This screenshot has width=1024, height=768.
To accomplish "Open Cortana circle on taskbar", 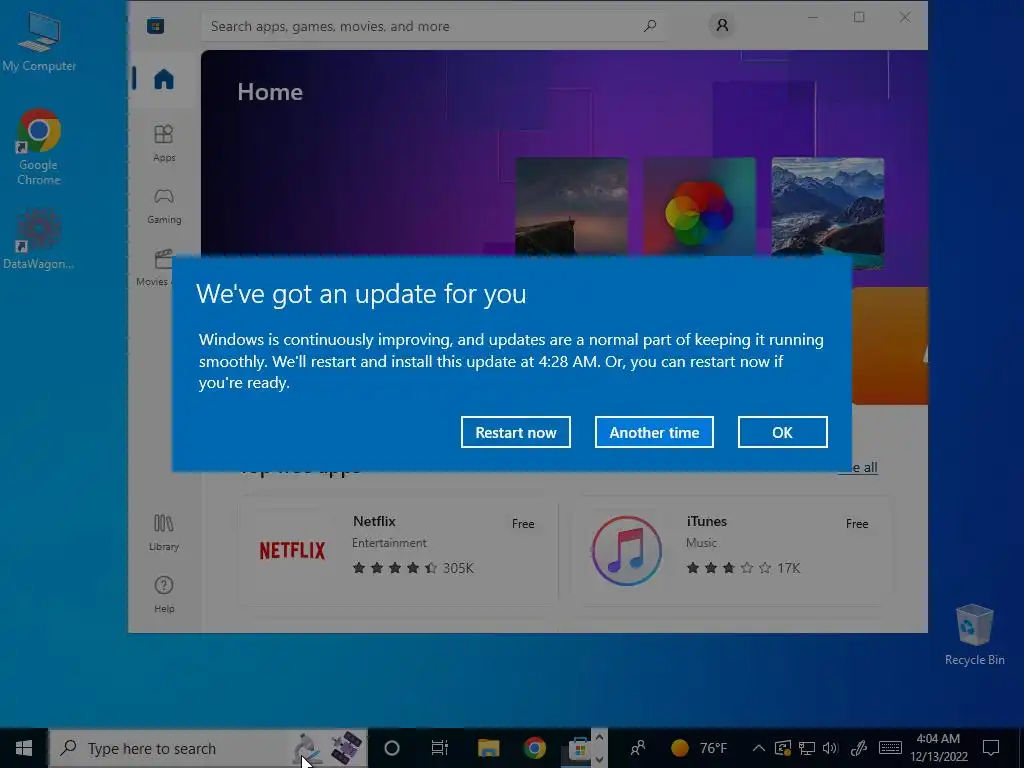I will [392, 748].
